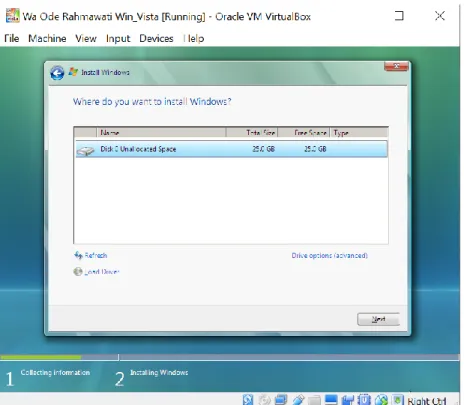The width and height of the screenshot is (464, 405).
Task: Click the mouse integration status icon
Action: click(x=381, y=400)
